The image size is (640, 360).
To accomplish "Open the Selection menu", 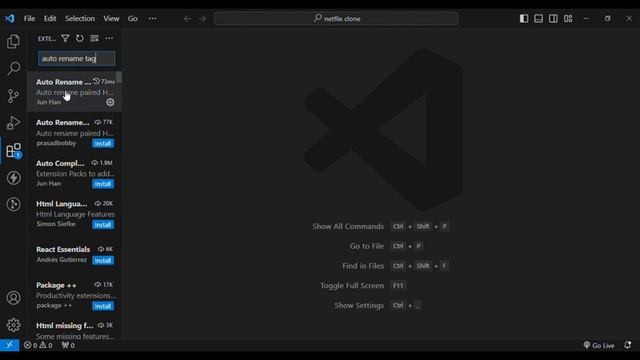I will tap(80, 19).
